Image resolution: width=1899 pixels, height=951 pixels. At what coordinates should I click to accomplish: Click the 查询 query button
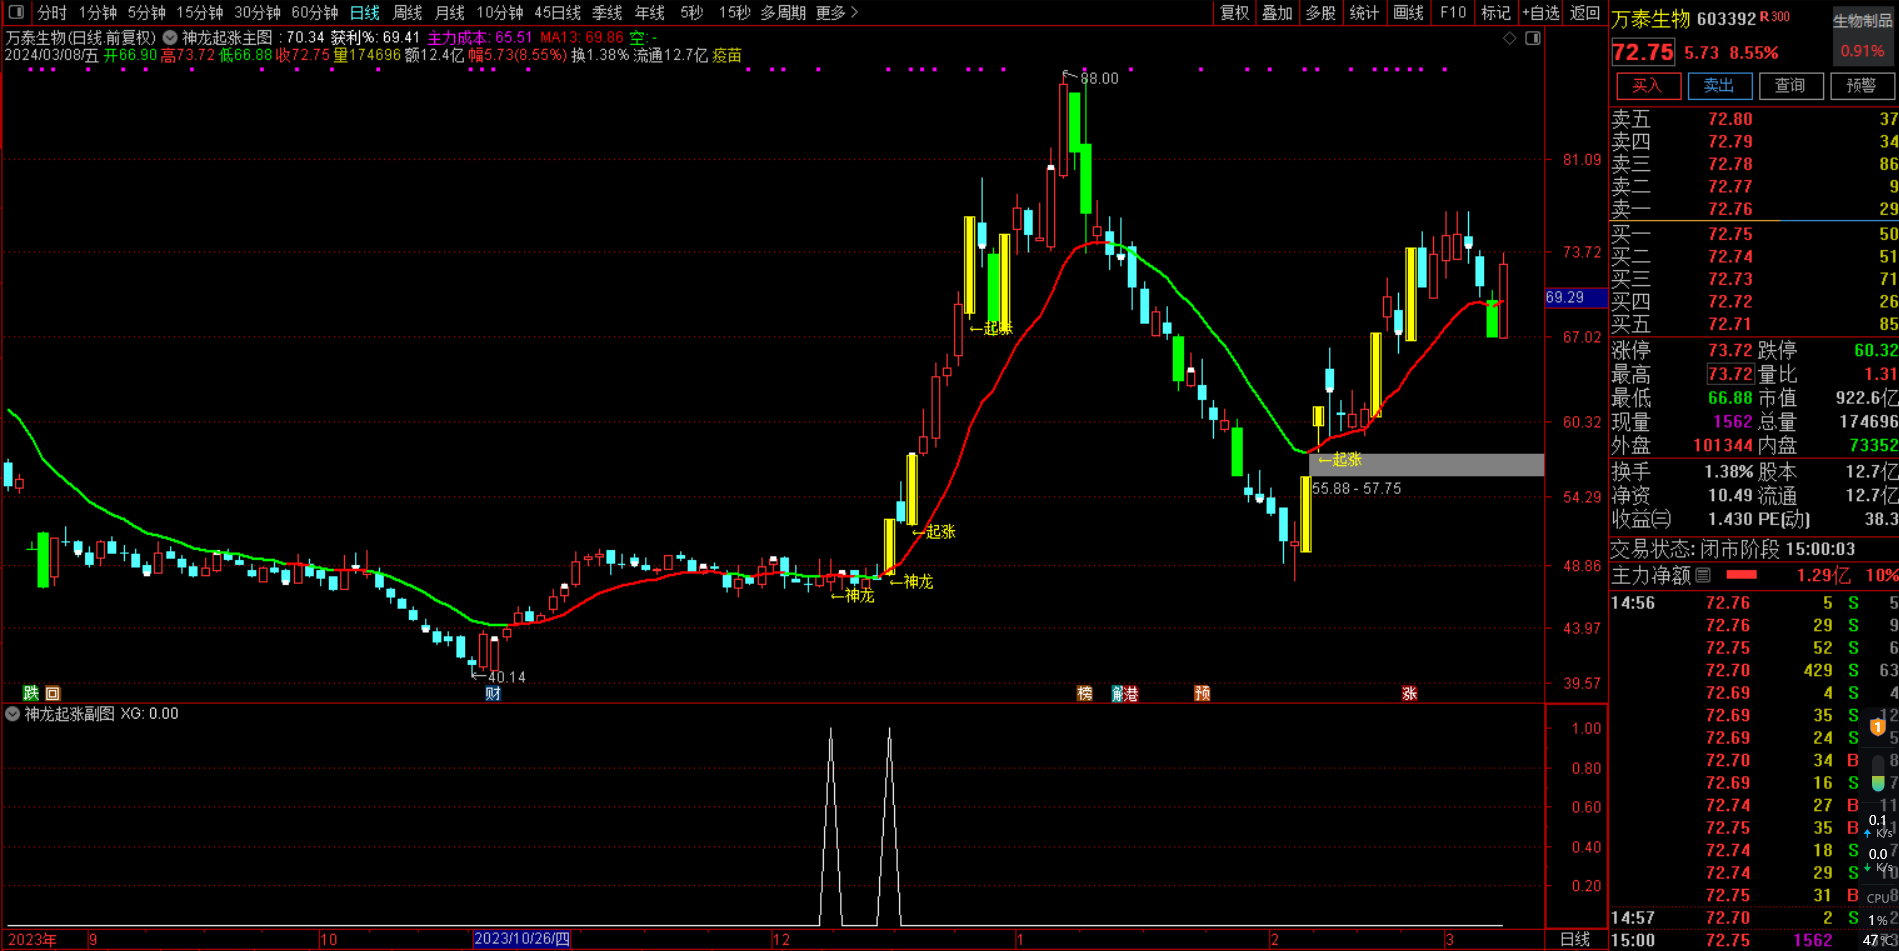tap(1790, 86)
